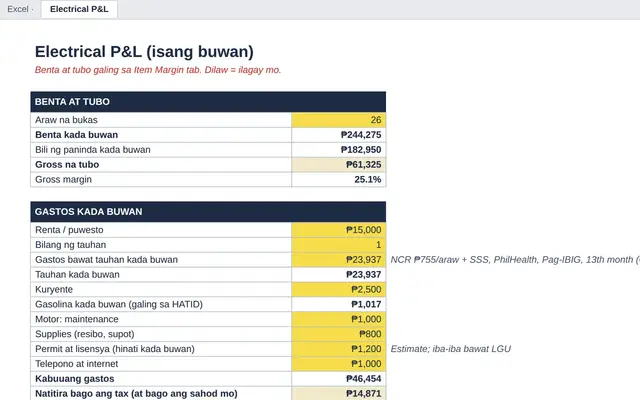Click the 'Gross margin' label

click(63, 180)
